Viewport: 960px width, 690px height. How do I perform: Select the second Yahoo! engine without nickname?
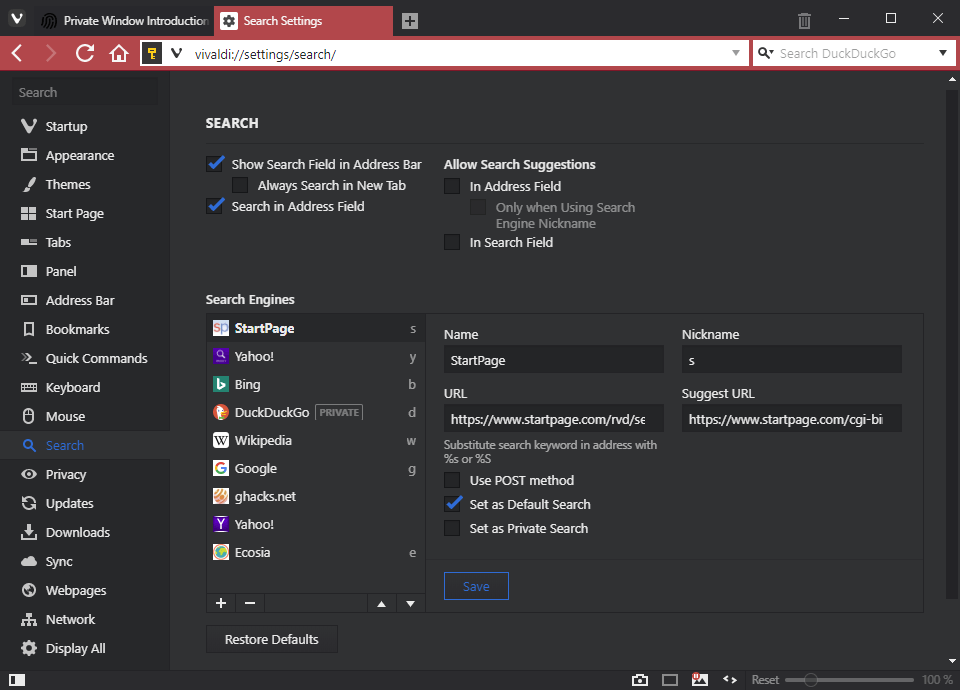316,524
